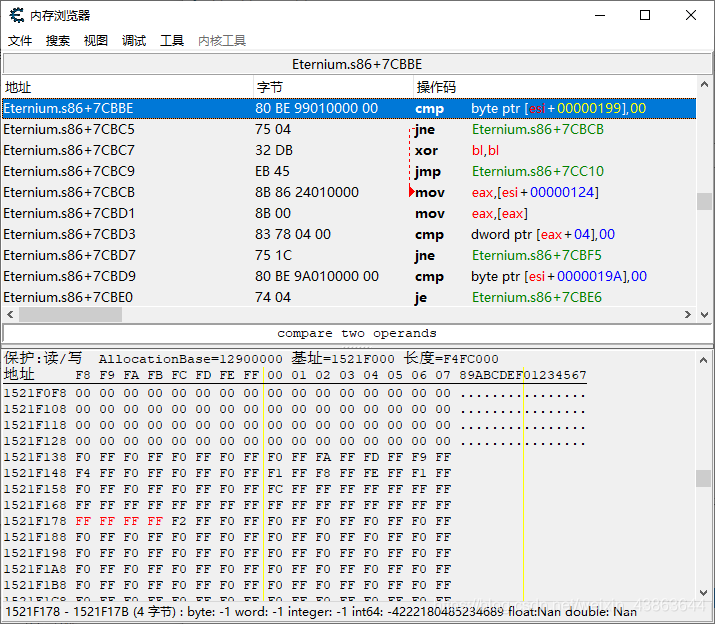715x624 pixels.
Task: Click the horizontal scroll right arrow
Action: coord(688,315)
